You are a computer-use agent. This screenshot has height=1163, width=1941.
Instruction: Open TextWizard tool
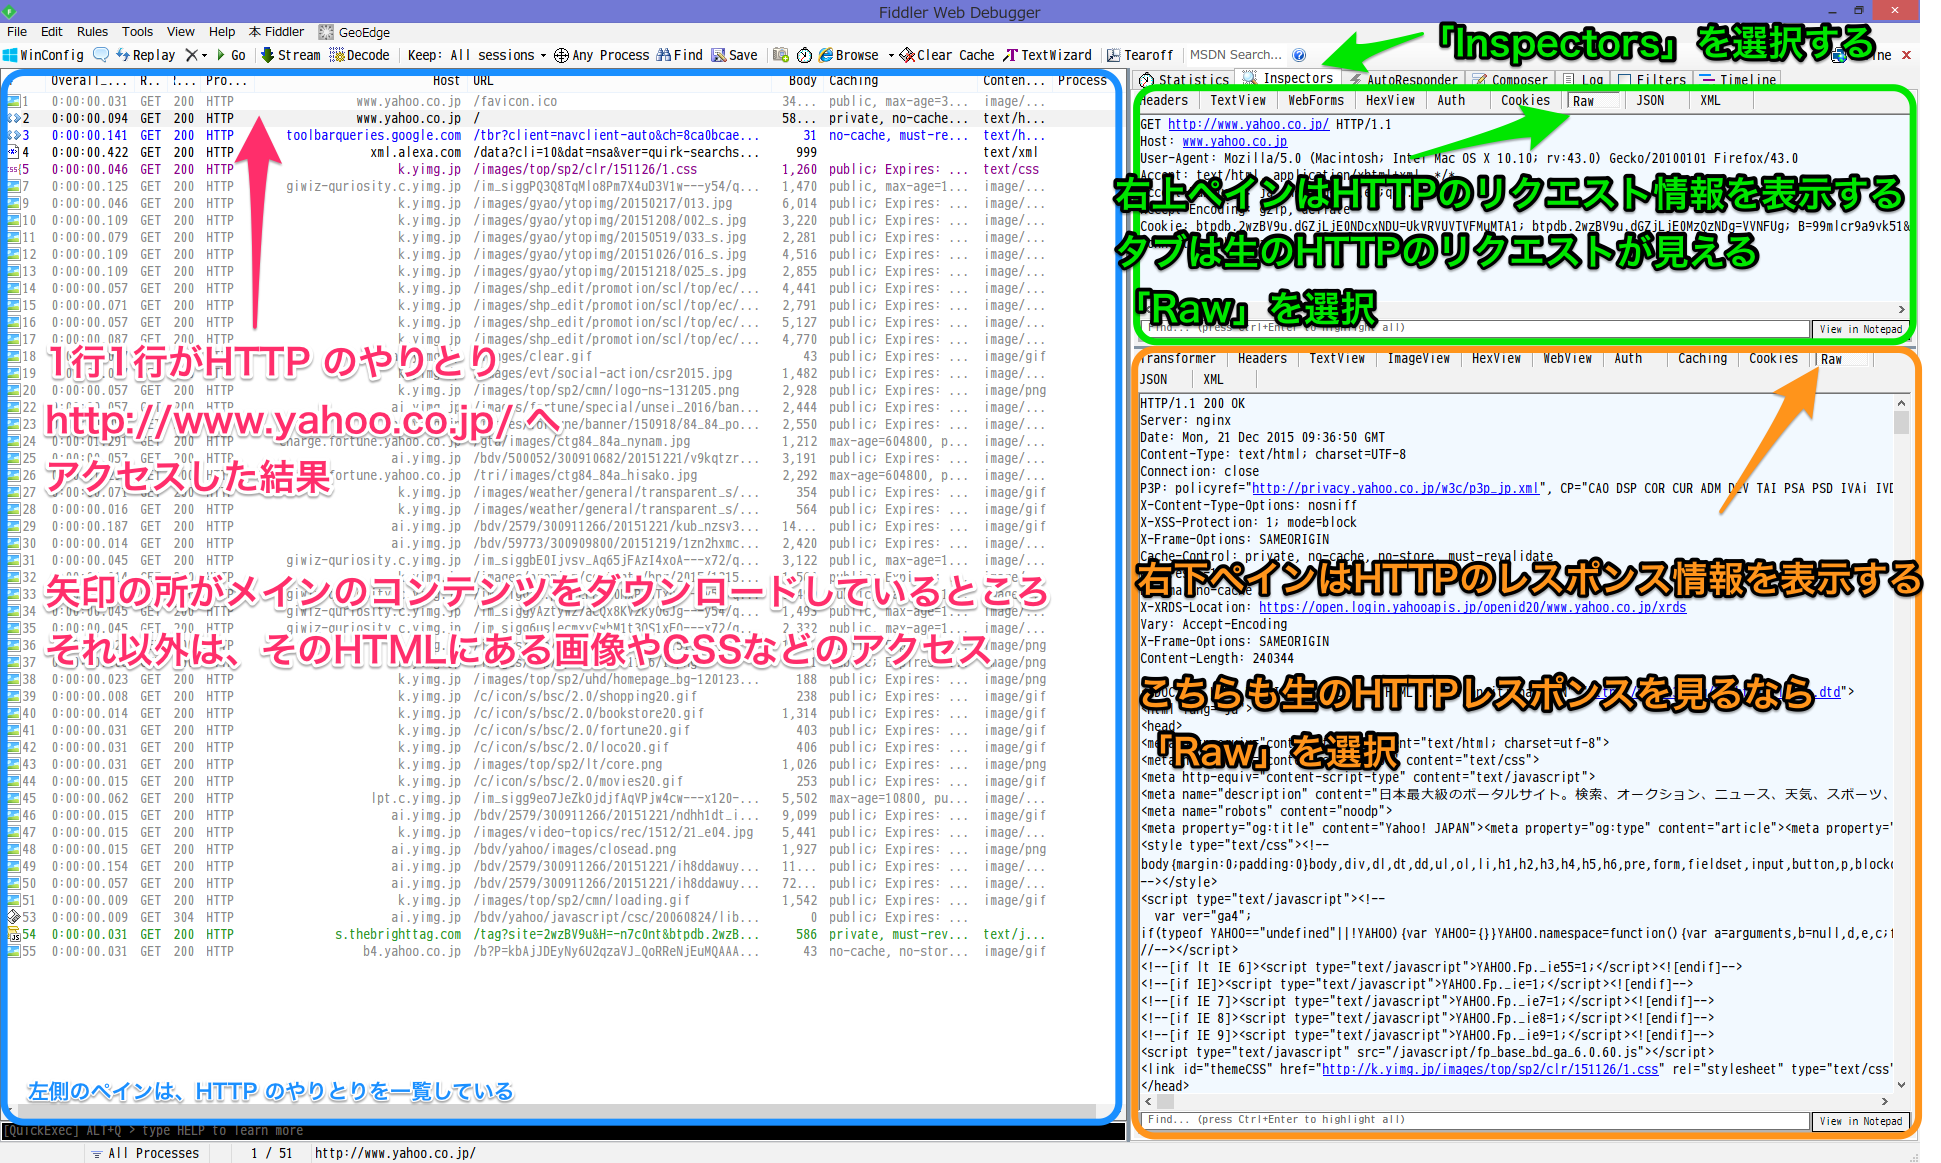1048,55
